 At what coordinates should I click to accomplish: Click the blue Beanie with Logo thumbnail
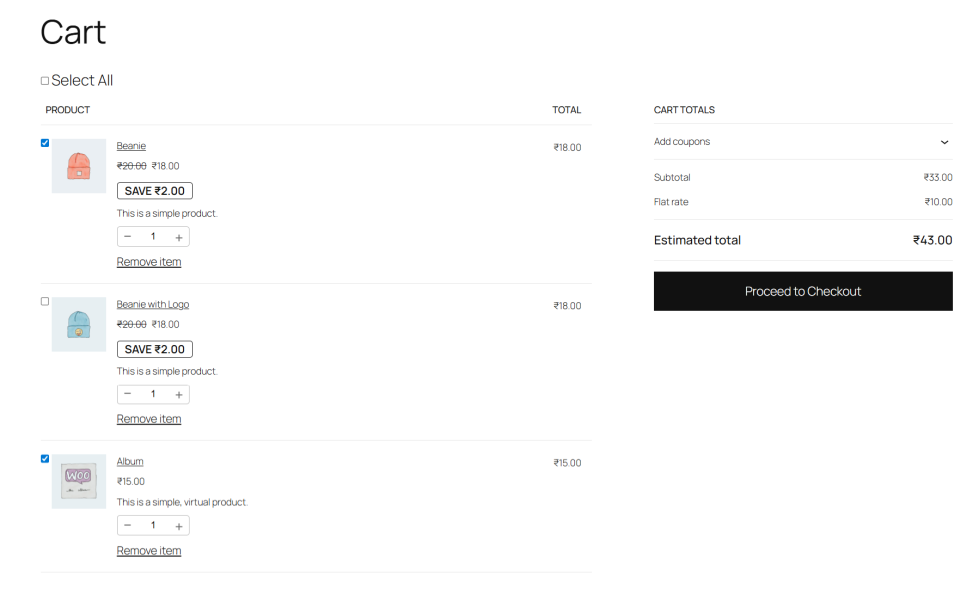pos(79,324)
